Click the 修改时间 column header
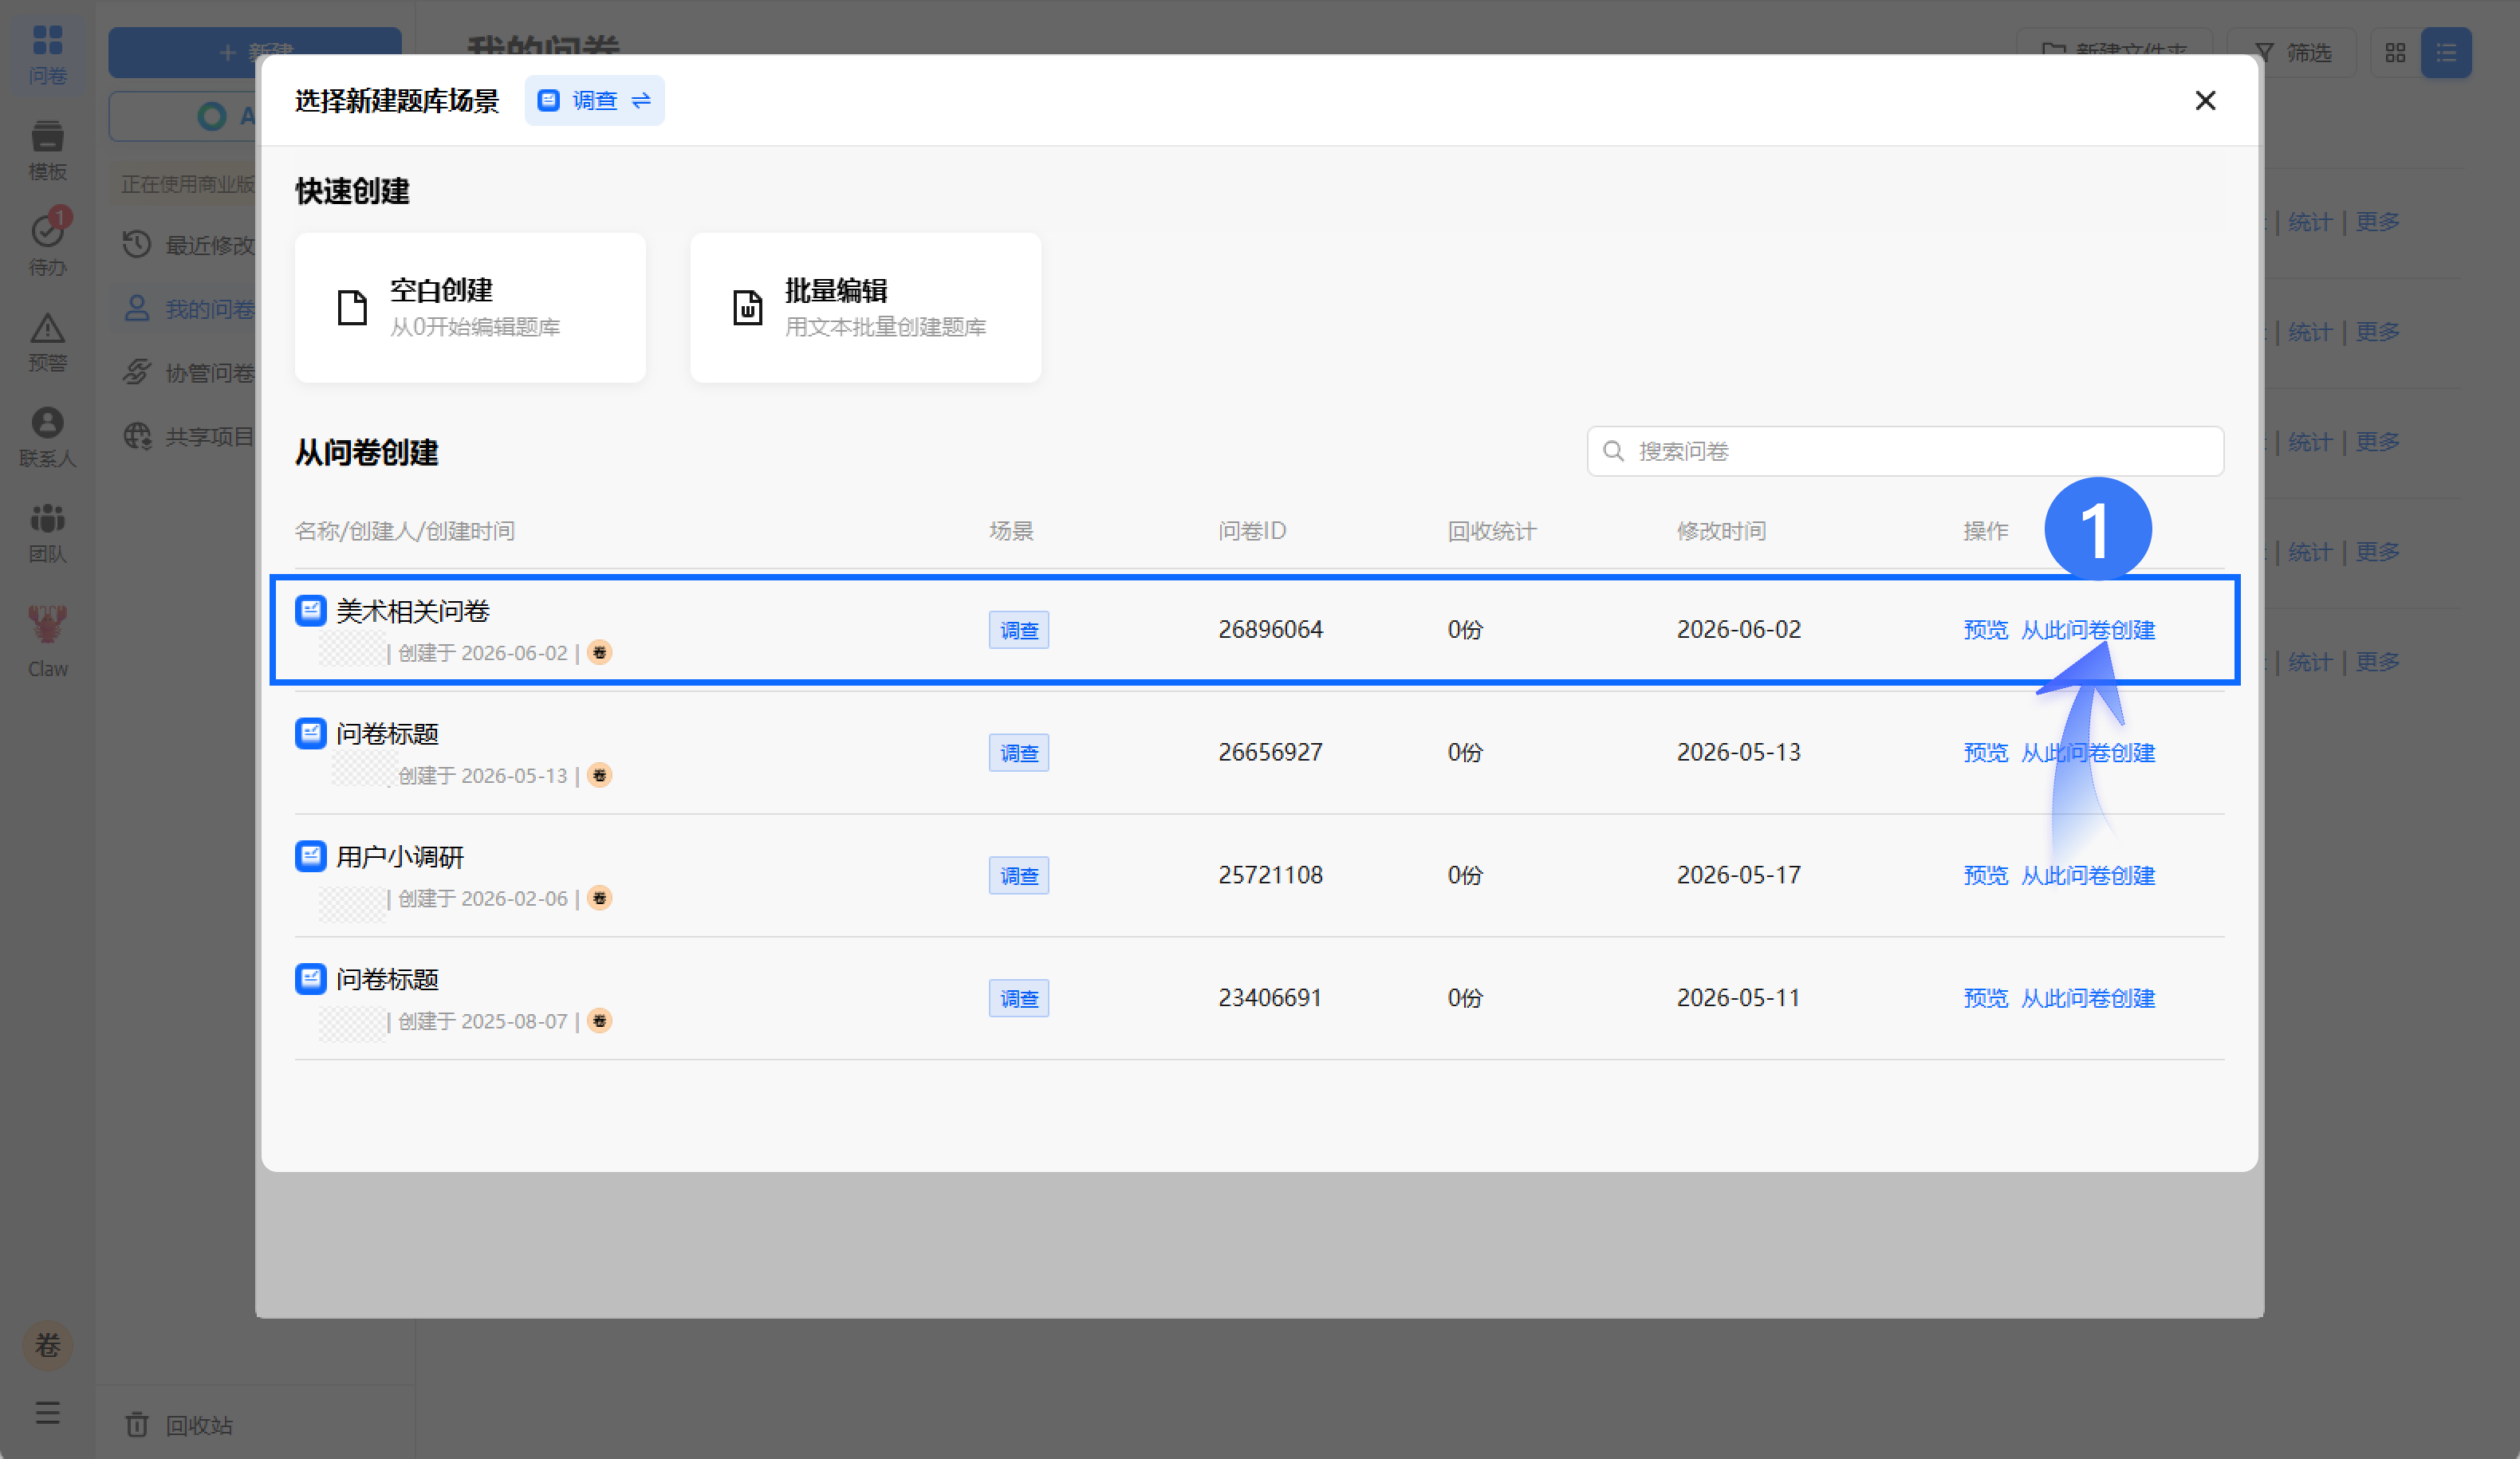Viewport: 2520px width, 1459px height. pyautogui.click(x=1721, y=531)
